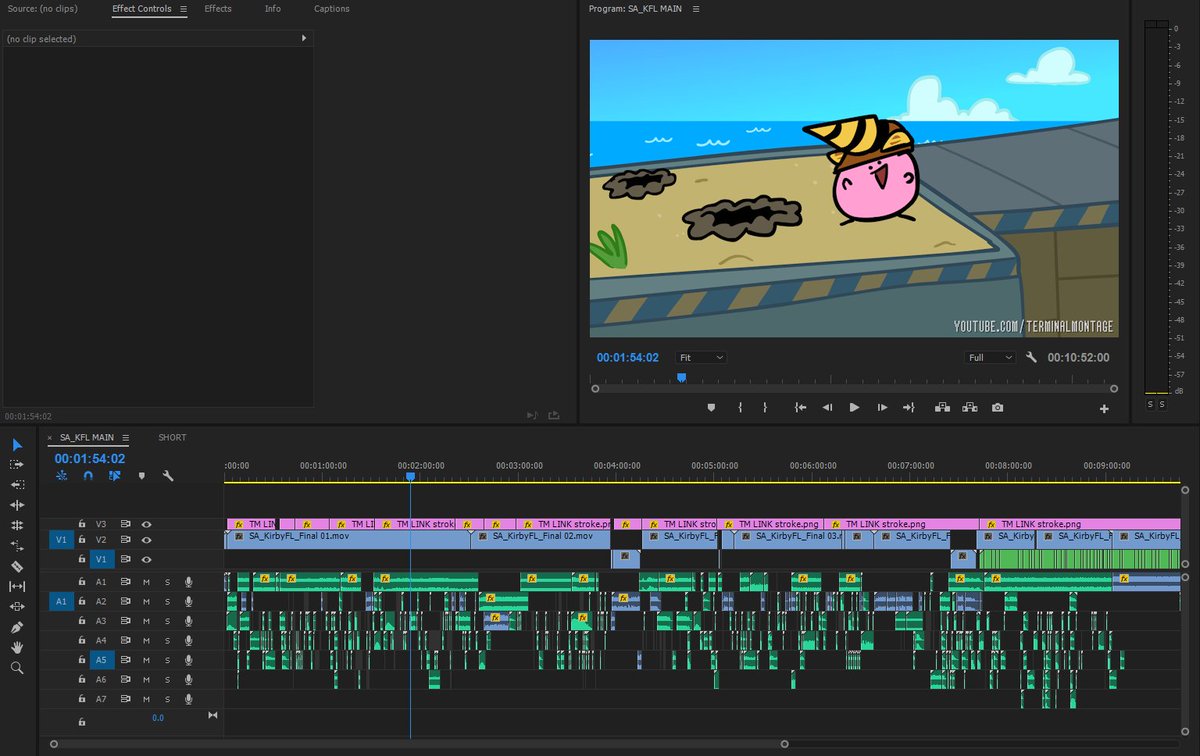Toggle sync lock for track A3

click(126, 621)
